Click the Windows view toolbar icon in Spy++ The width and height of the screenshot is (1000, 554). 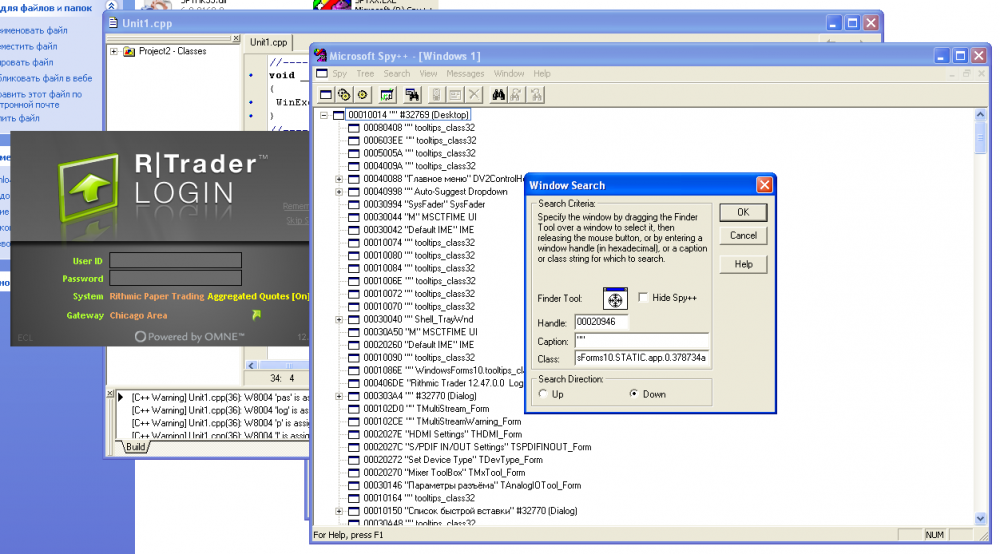[x=325, y=94]
